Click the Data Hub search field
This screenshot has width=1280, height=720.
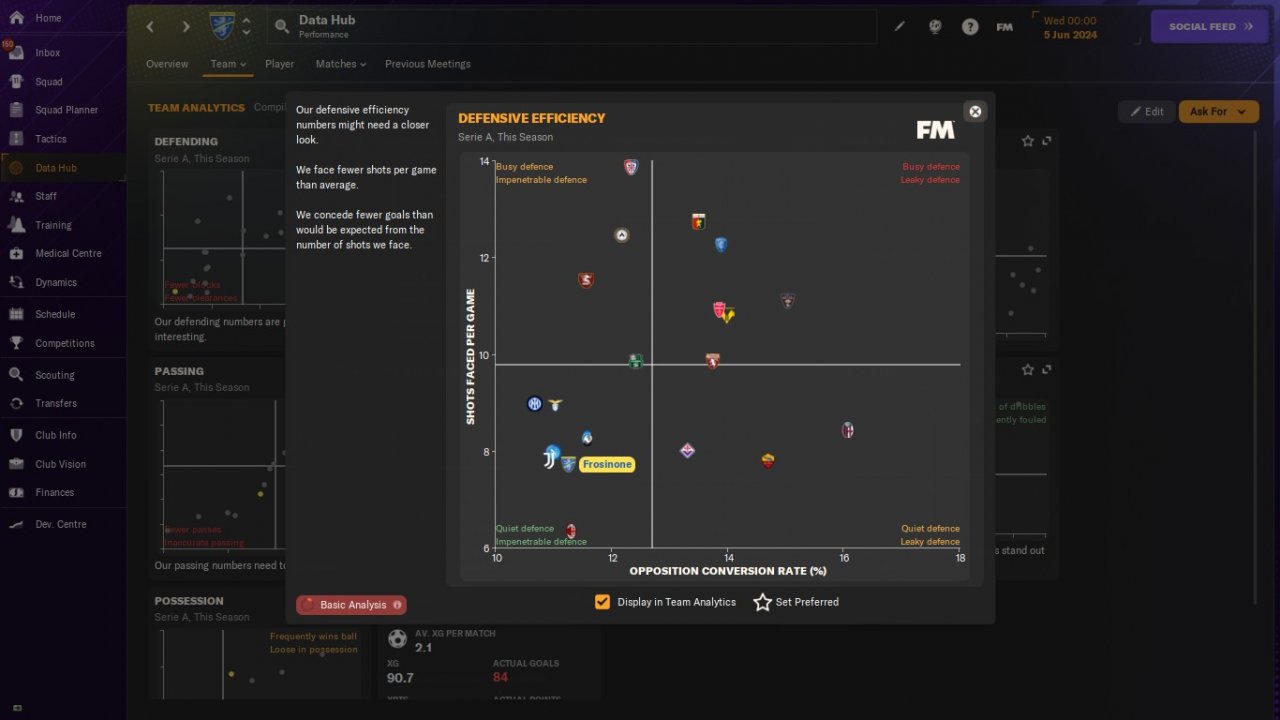[x=572, y=27]
